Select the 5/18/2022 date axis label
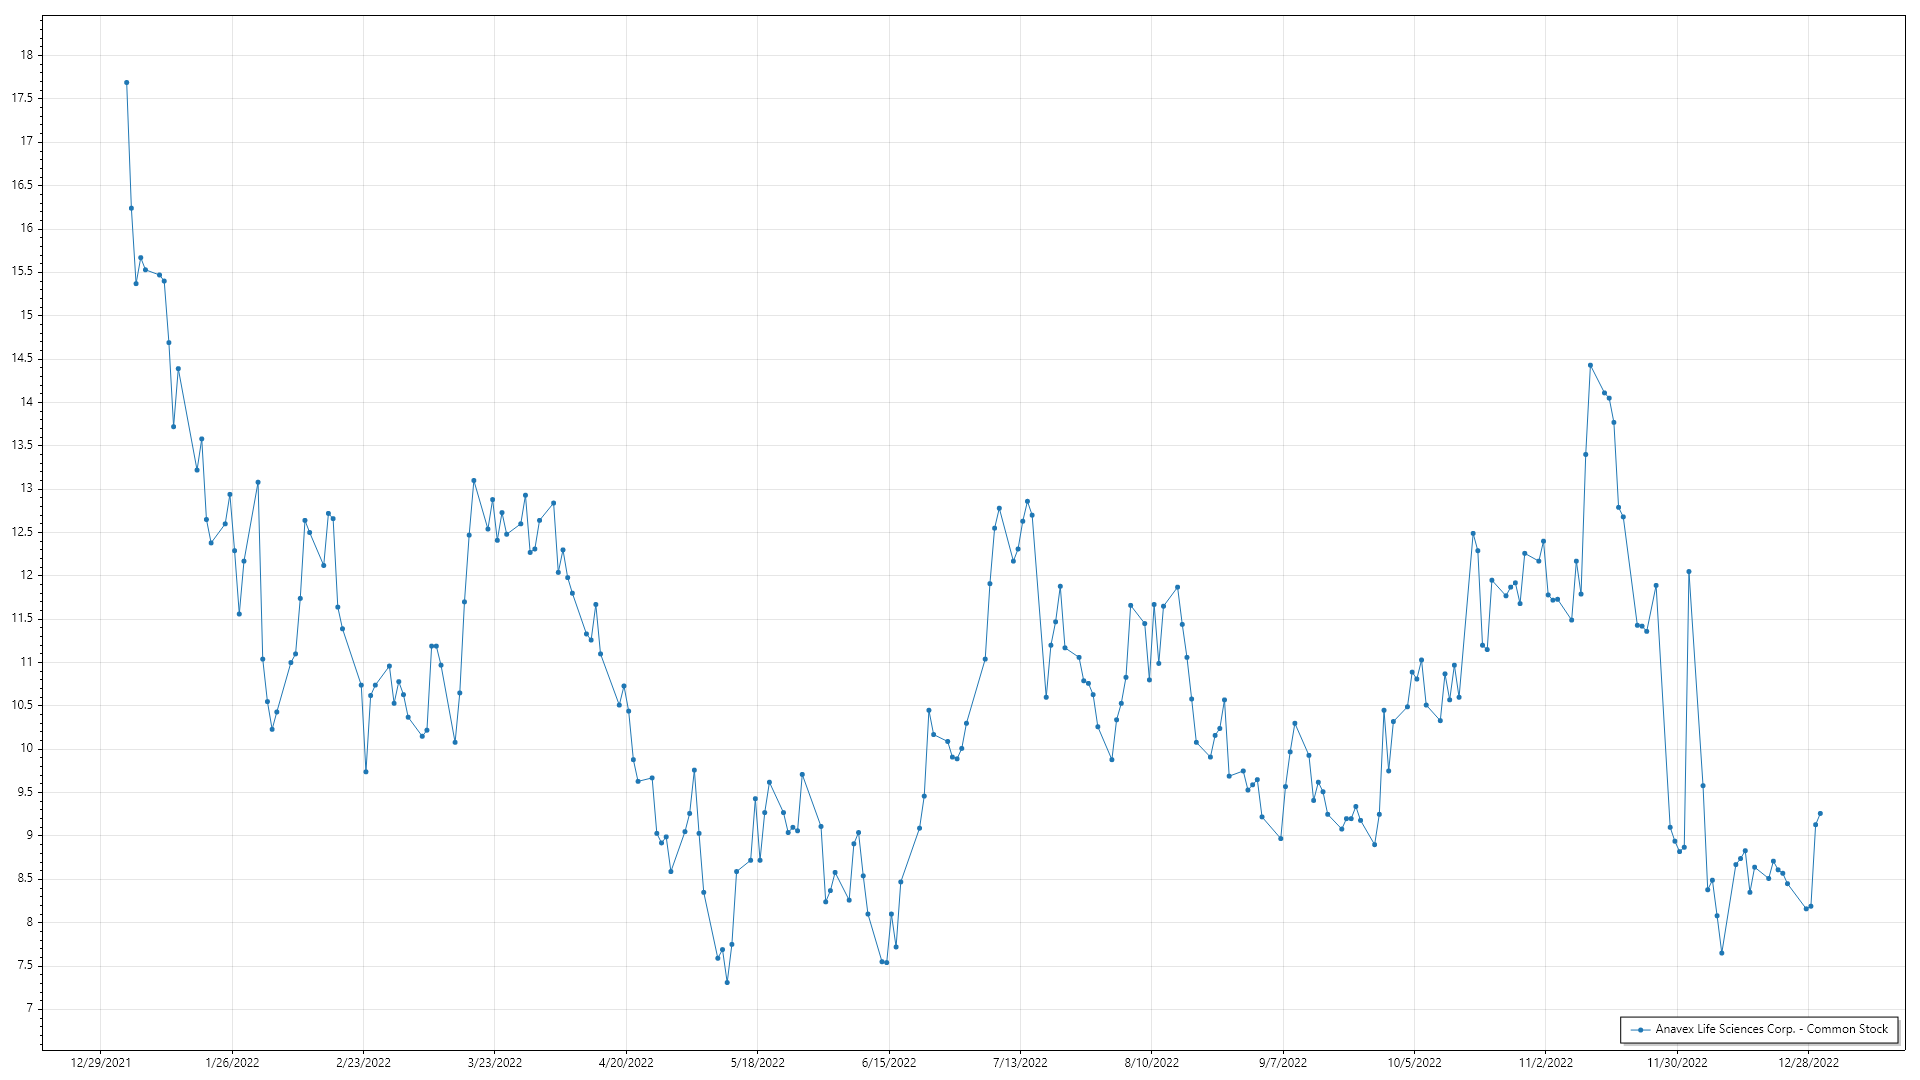 coord(757,1062)
